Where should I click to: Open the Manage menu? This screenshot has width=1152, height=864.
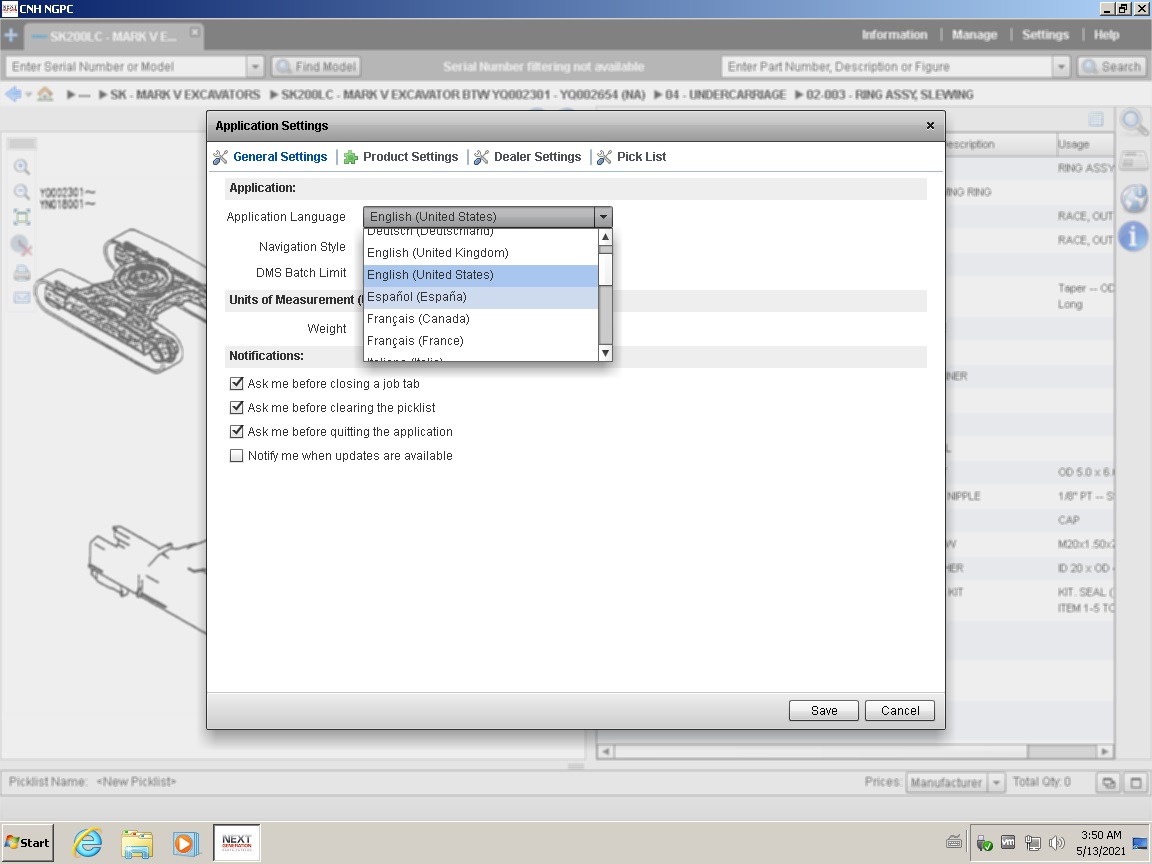(x=974, y=35)
